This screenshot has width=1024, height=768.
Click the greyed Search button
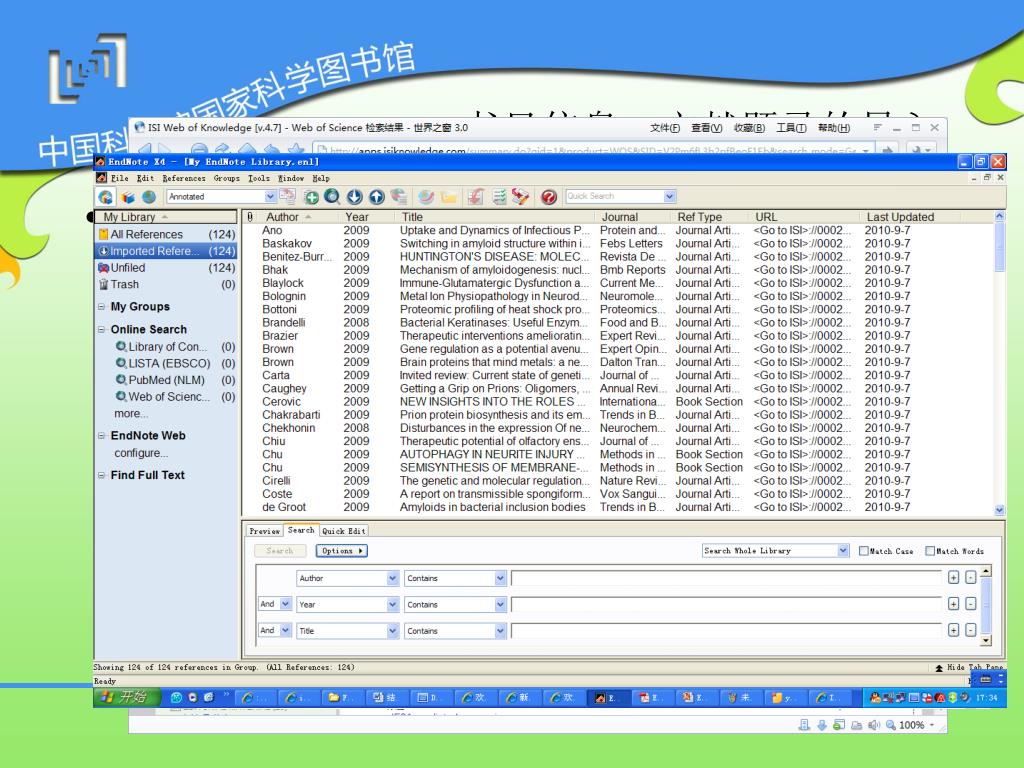[280, 551]
